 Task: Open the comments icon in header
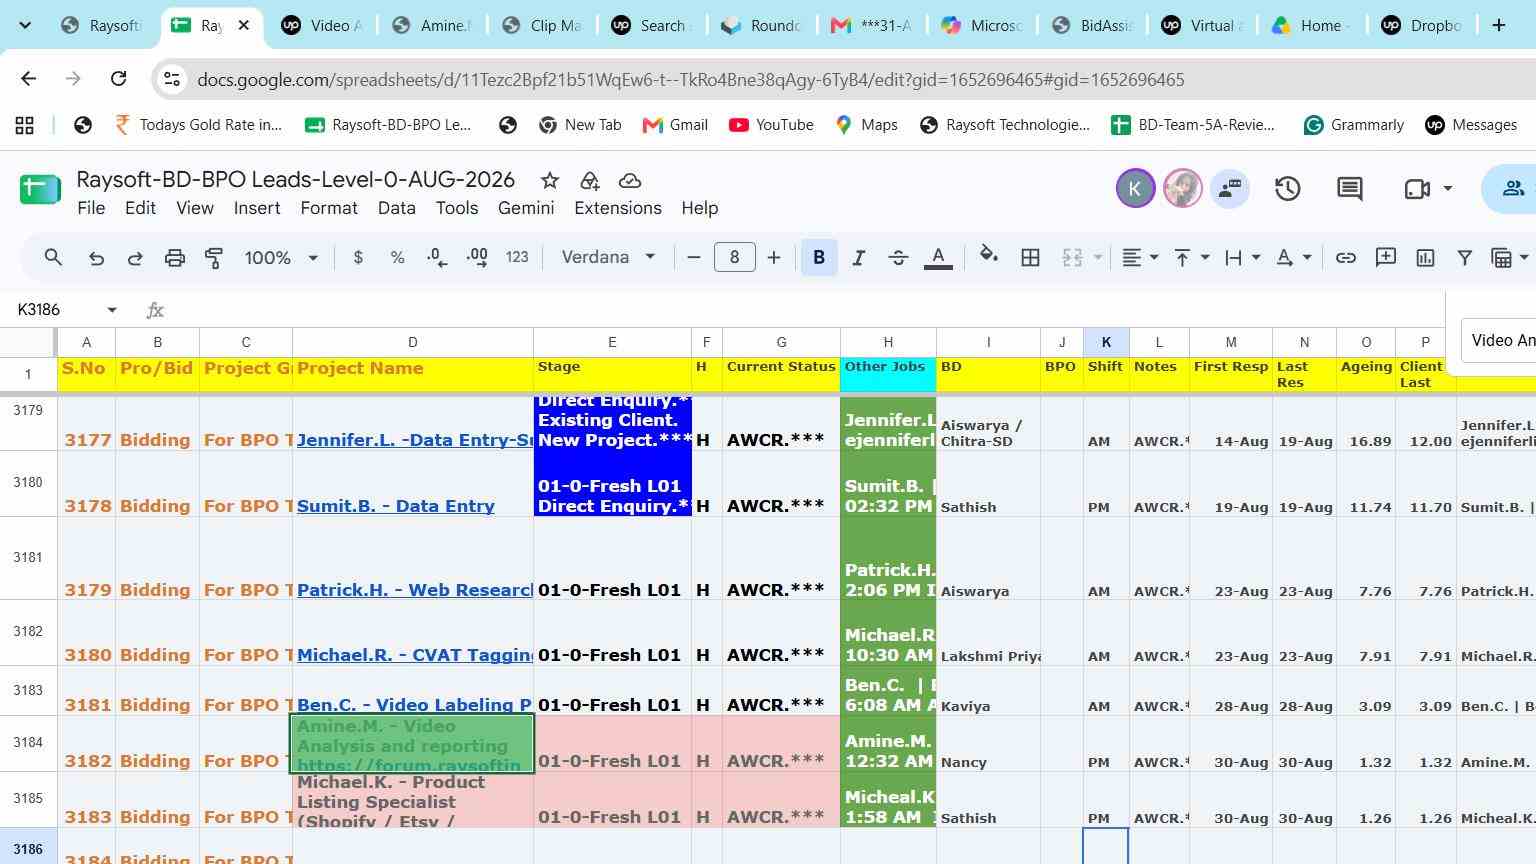pyautogui.click(x=1350, y=188)
